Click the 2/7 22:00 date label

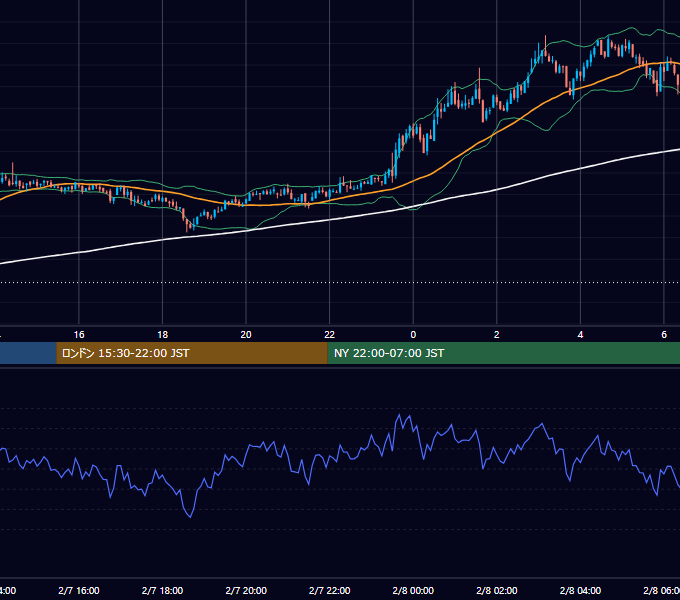[330, 590]
